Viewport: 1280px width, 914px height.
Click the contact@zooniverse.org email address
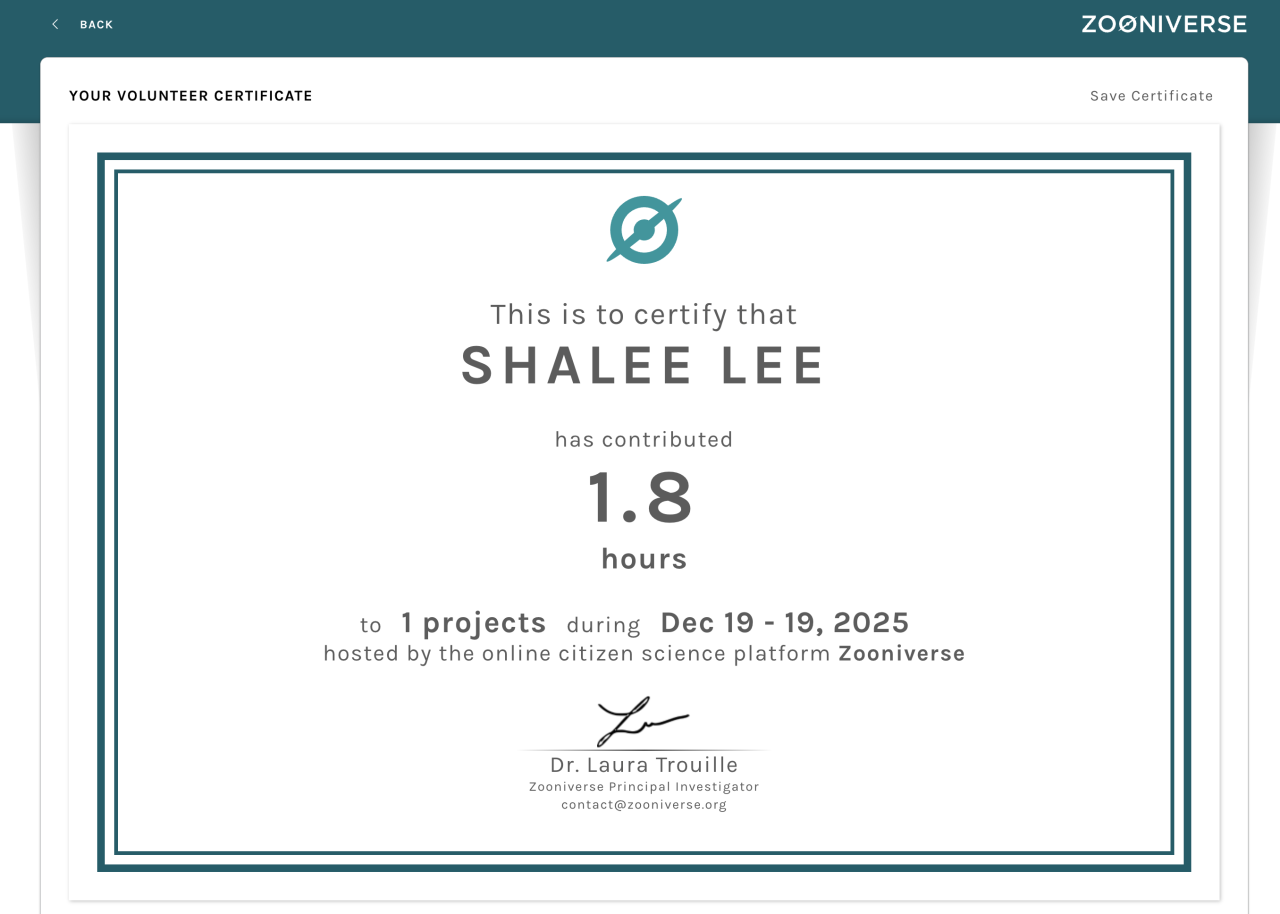tap(644, 805)
